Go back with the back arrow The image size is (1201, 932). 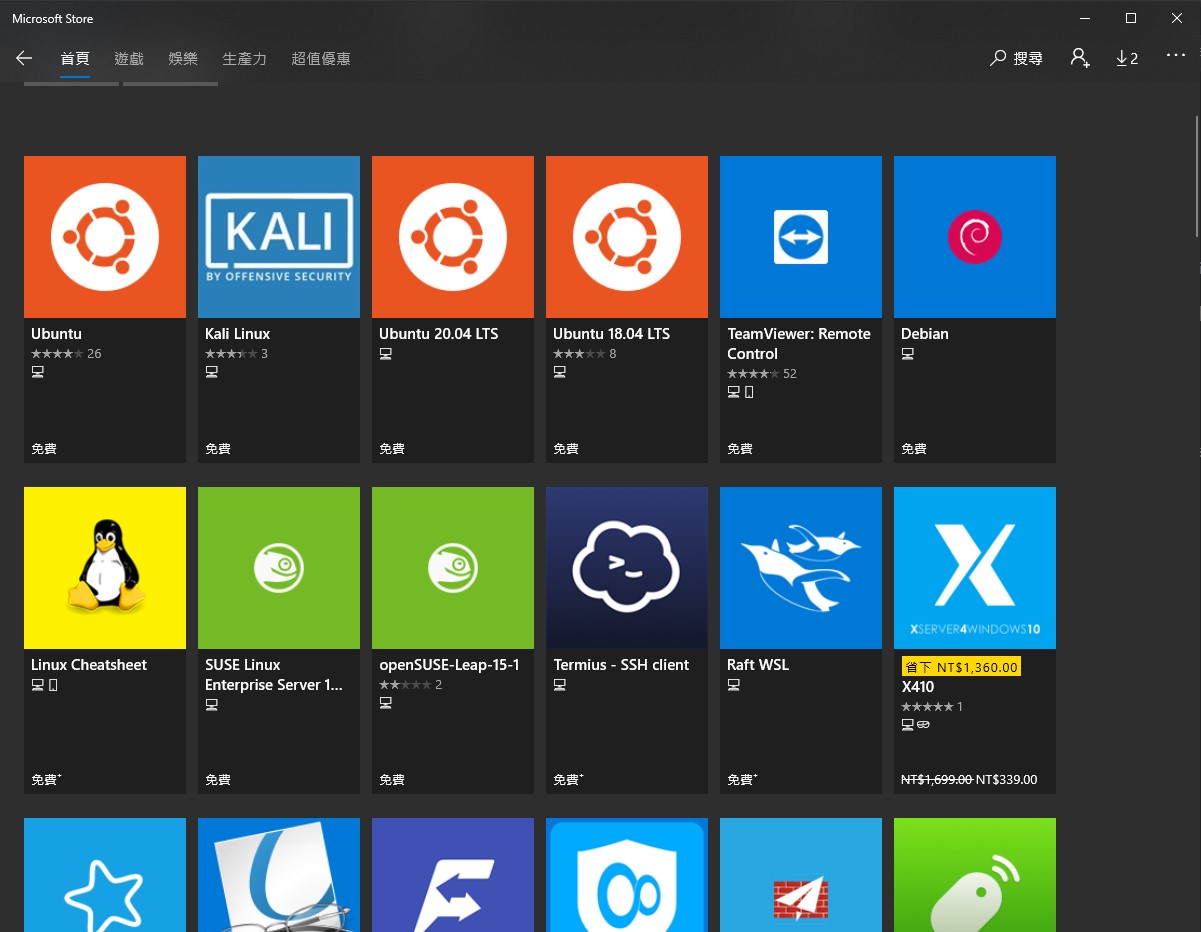click(24, 59)
